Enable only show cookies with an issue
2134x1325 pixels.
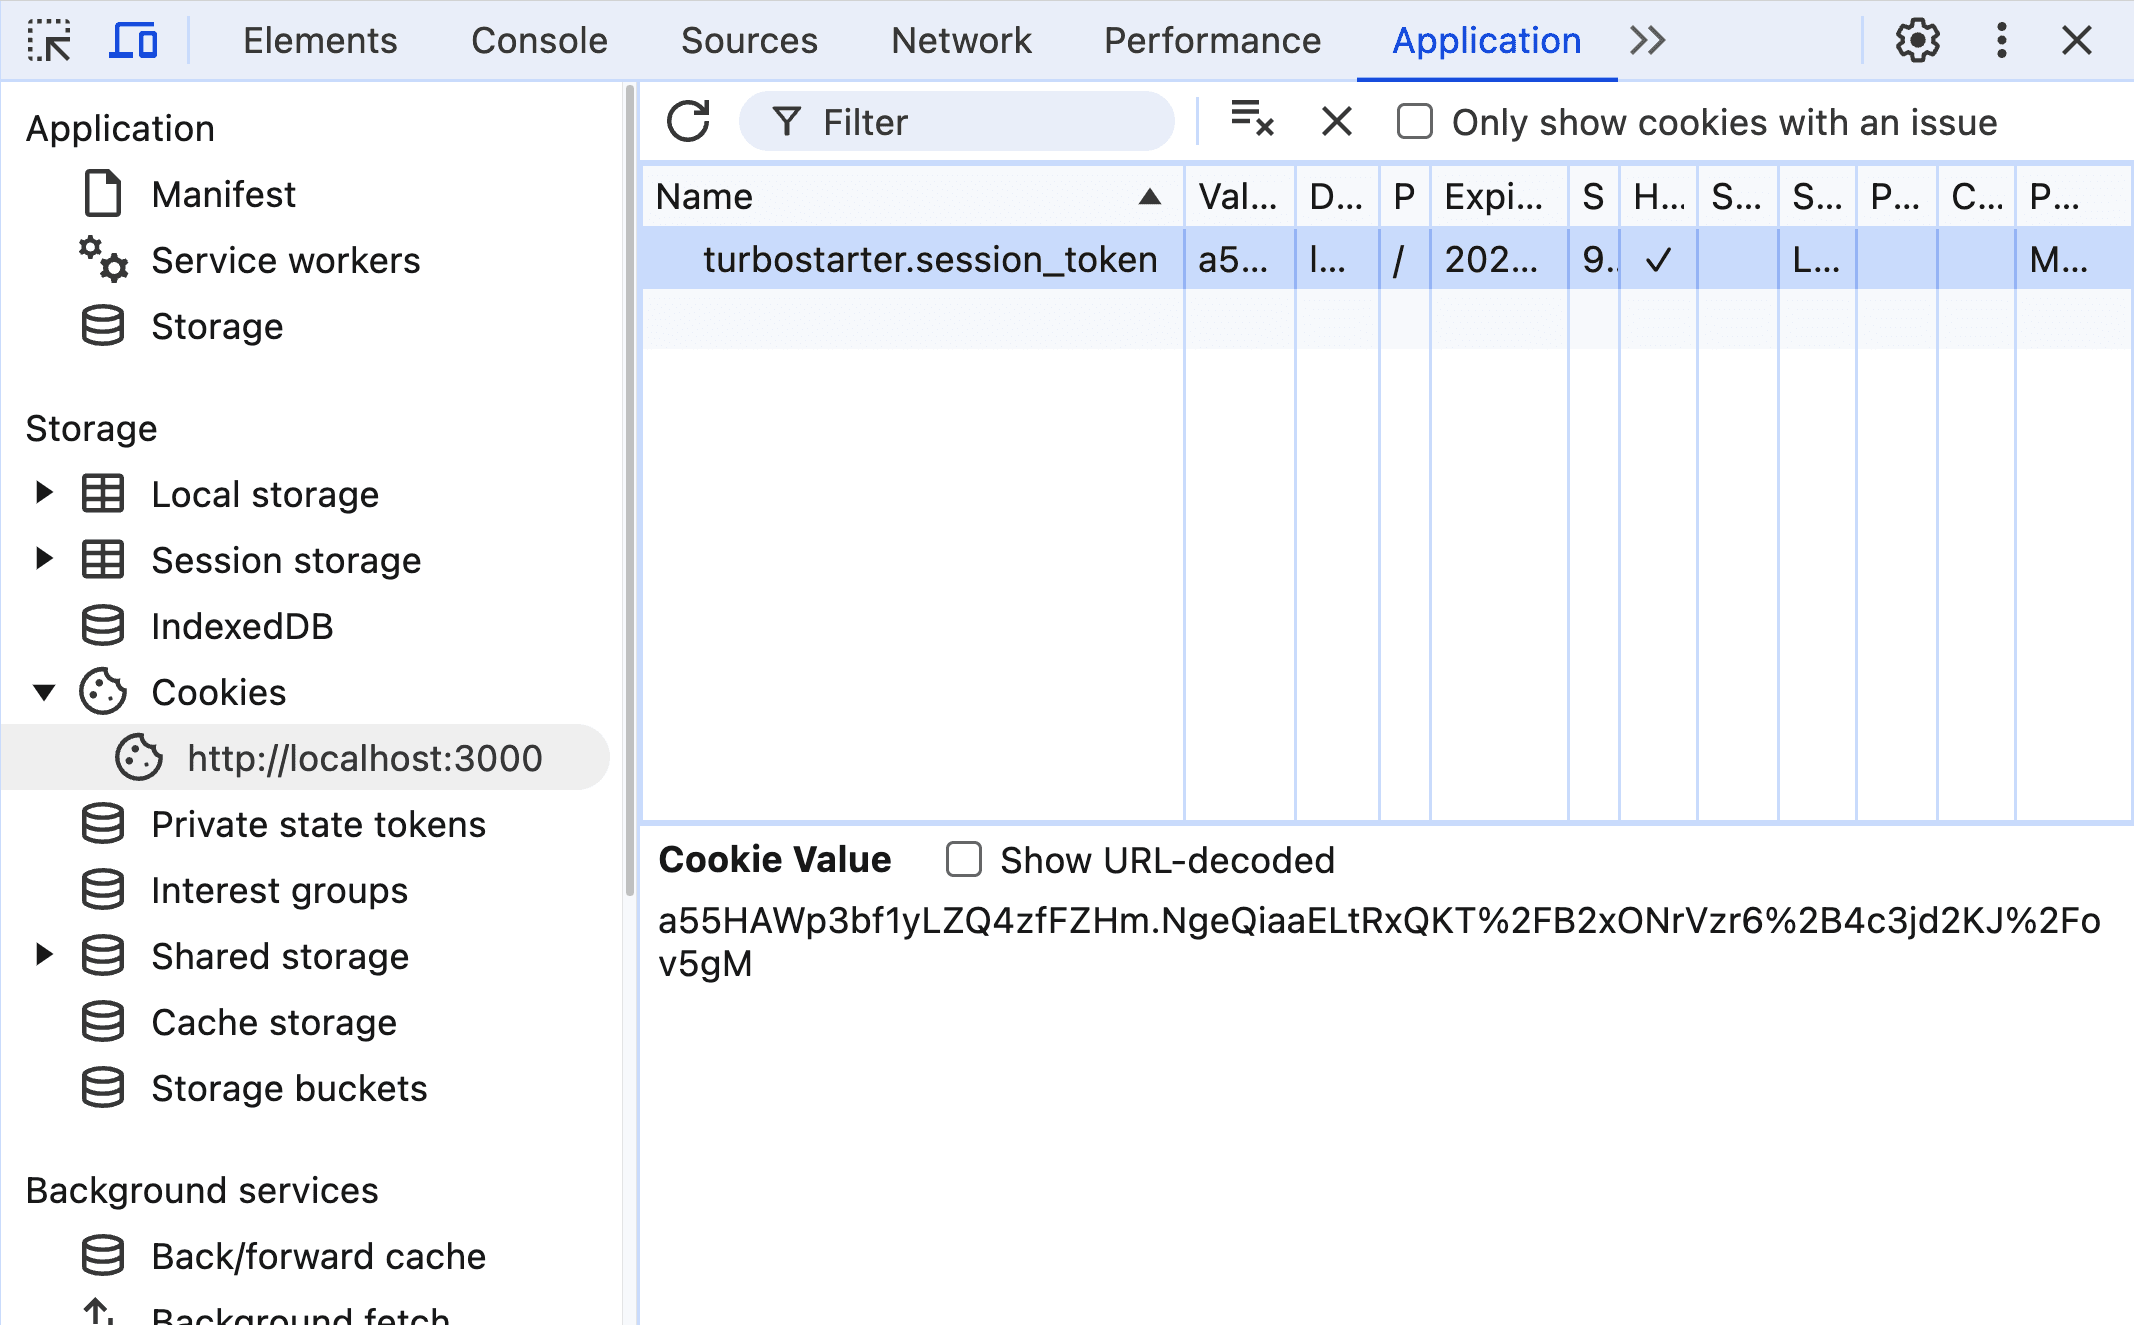click(x=1414, y=122)
